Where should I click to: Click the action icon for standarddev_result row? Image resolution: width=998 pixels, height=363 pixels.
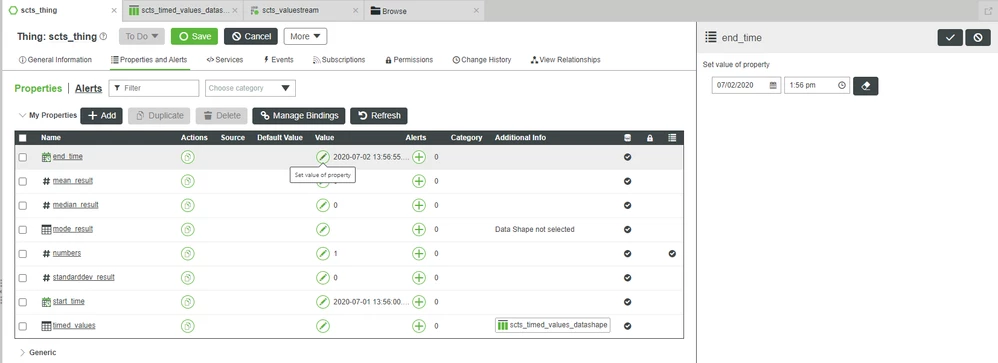pyautogui.click(x=188, y=278)
